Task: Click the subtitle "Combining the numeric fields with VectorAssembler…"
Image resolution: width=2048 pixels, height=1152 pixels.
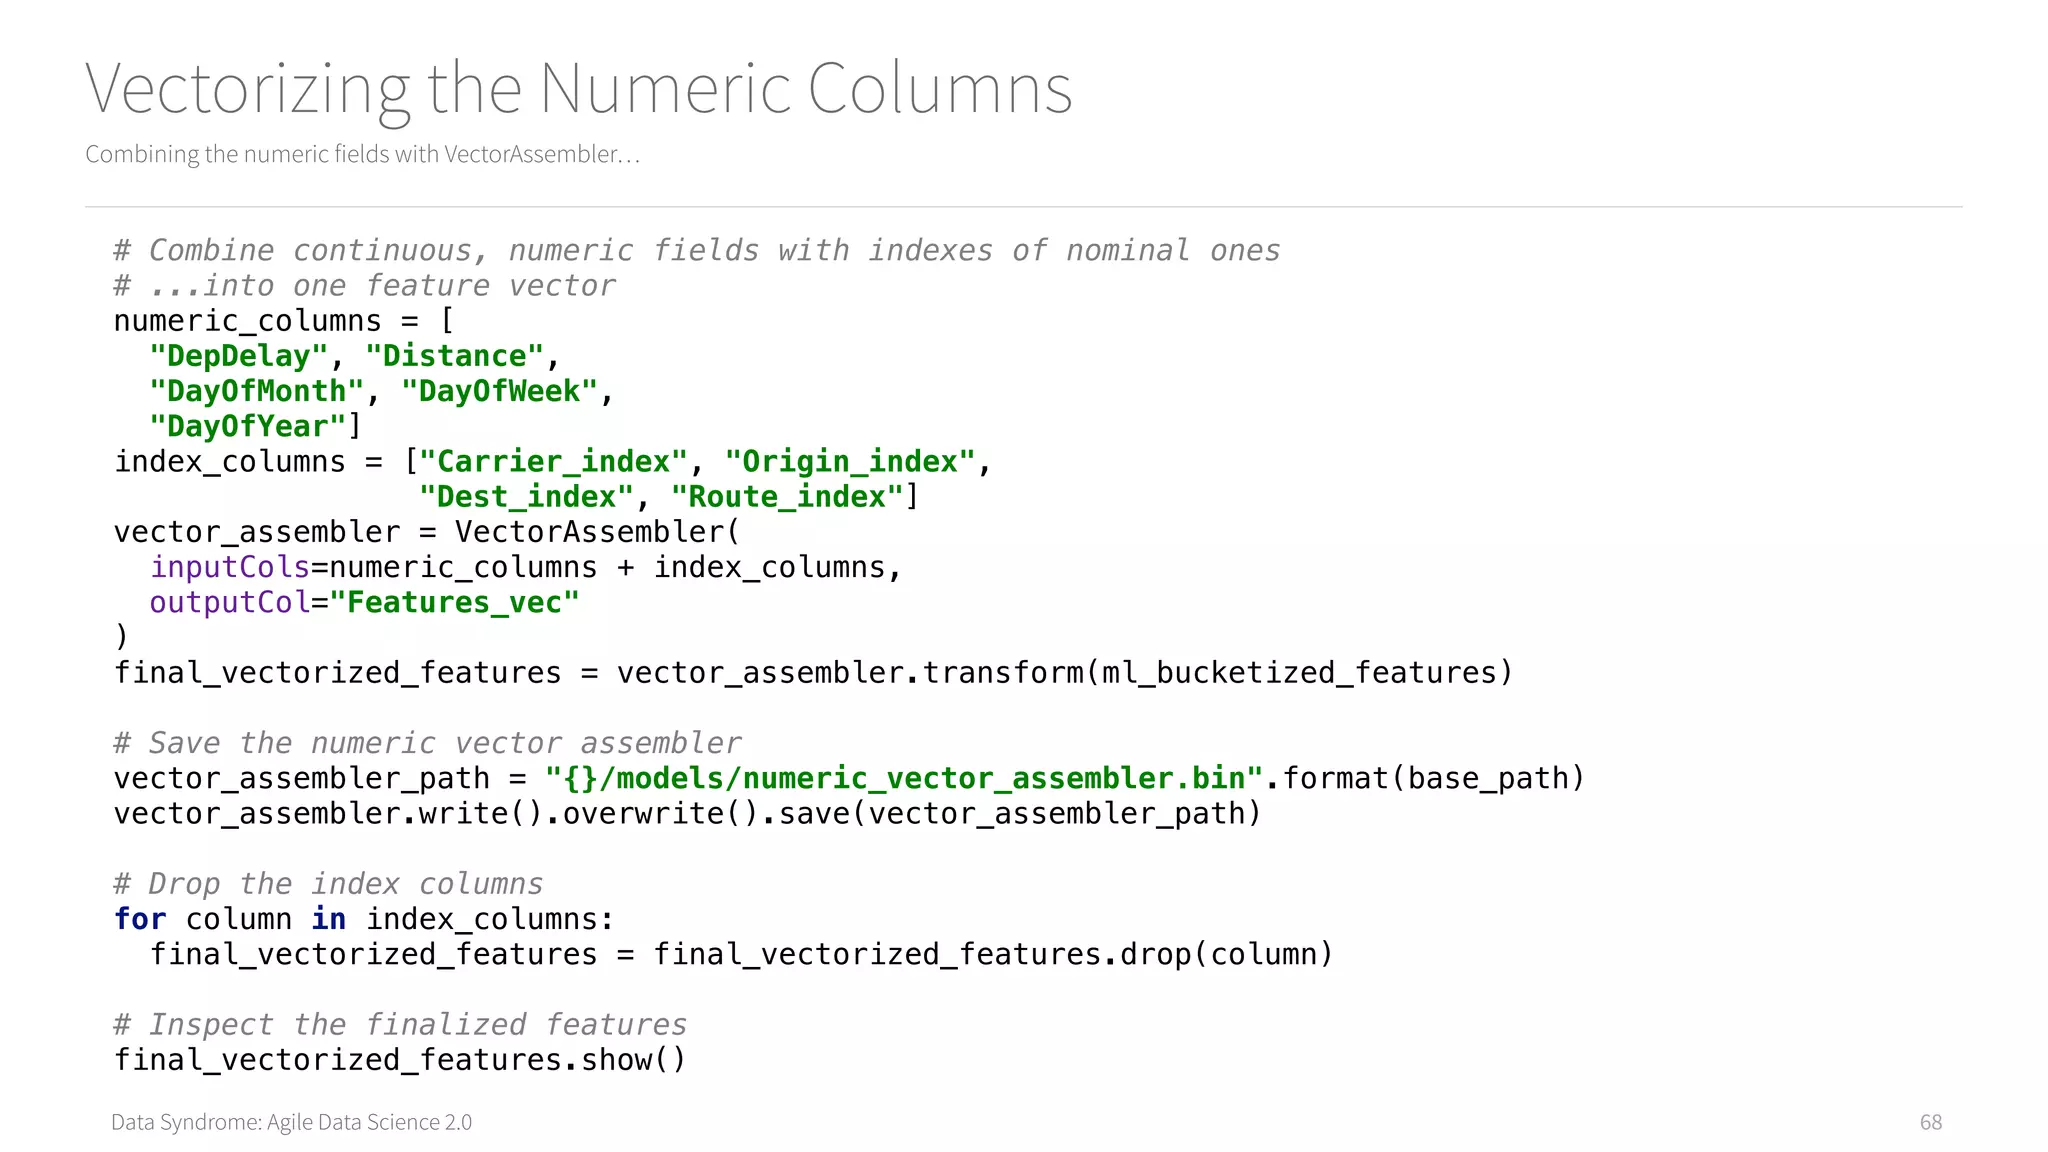Action: (362, 154)
